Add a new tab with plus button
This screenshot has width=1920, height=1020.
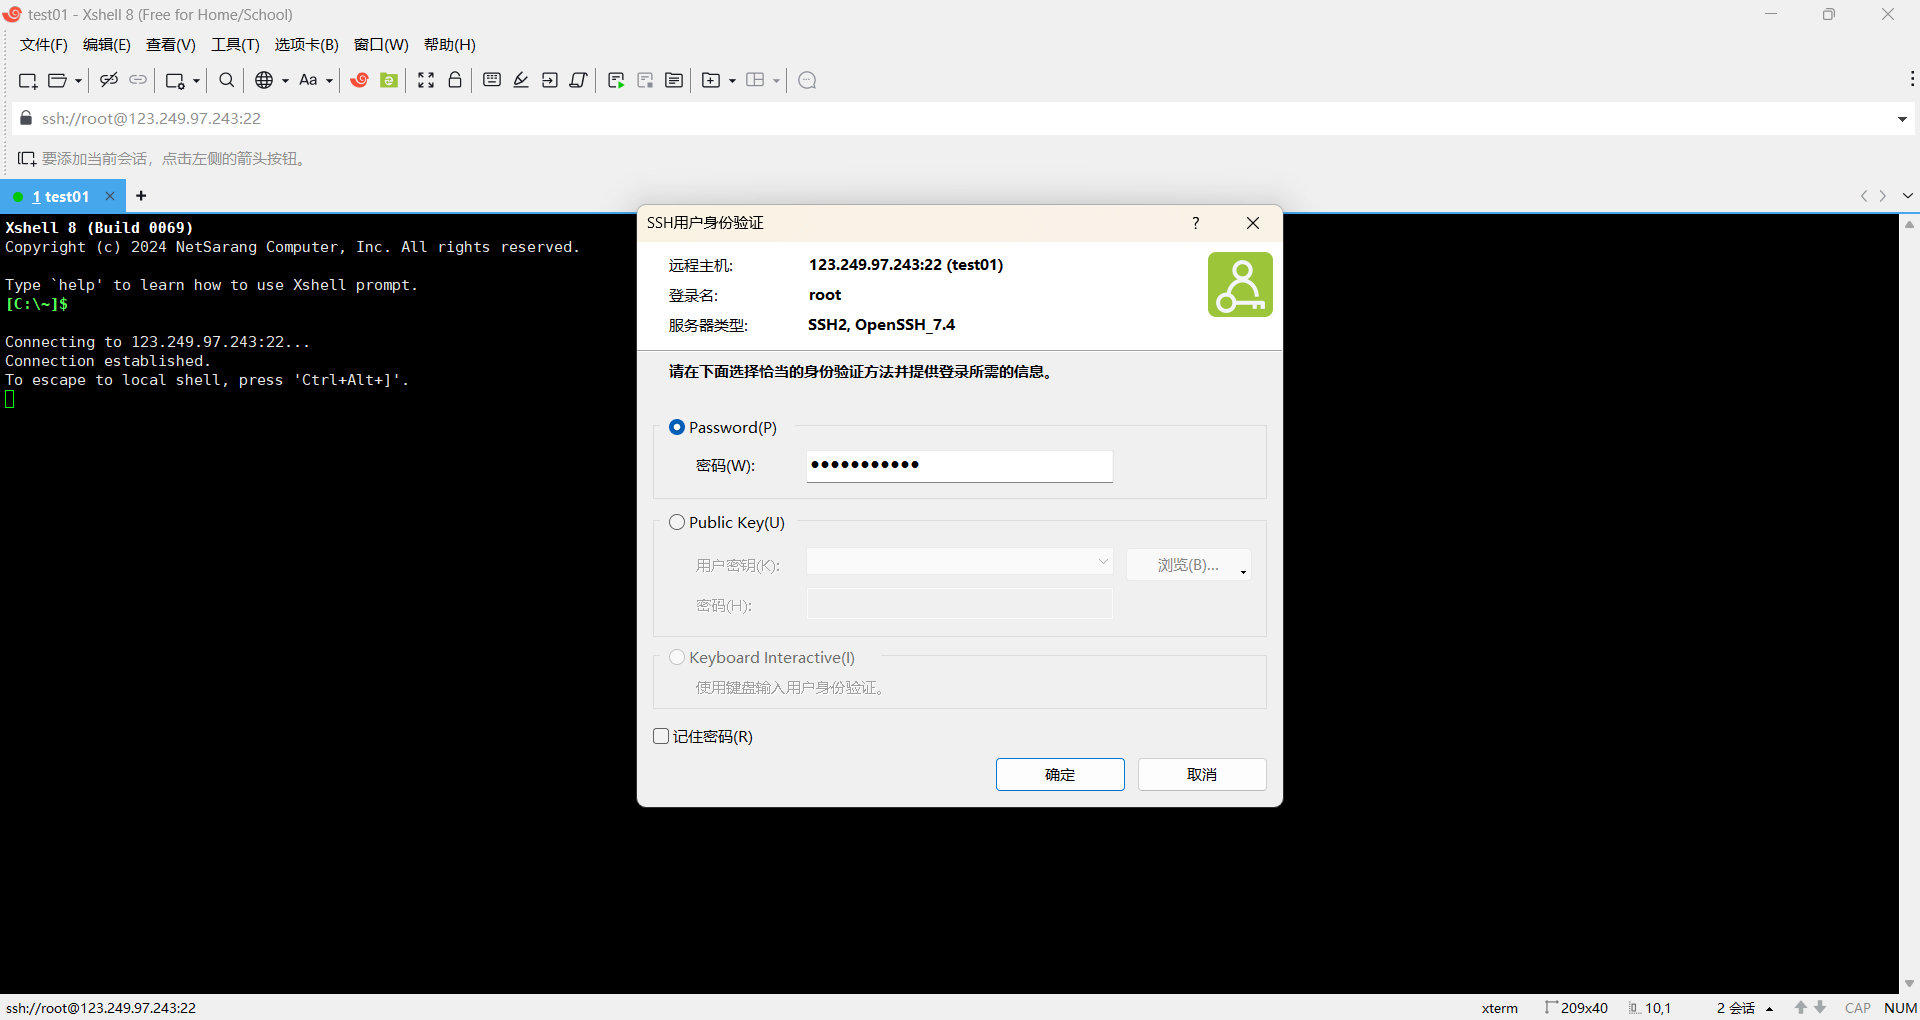click(x=141, y=196)
